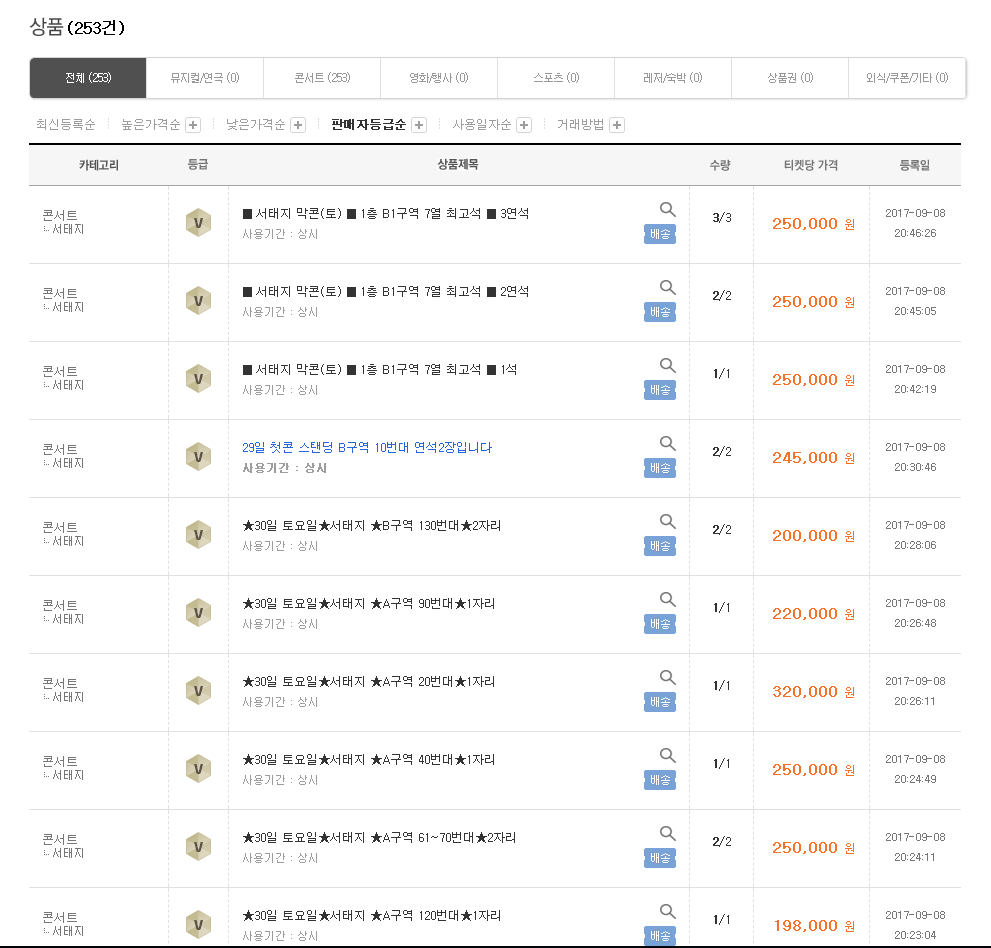Open 서태지 막콘 1층 B1구역 3연석 title
Viewport: 991px width, 948px height.
click(386, 214)
